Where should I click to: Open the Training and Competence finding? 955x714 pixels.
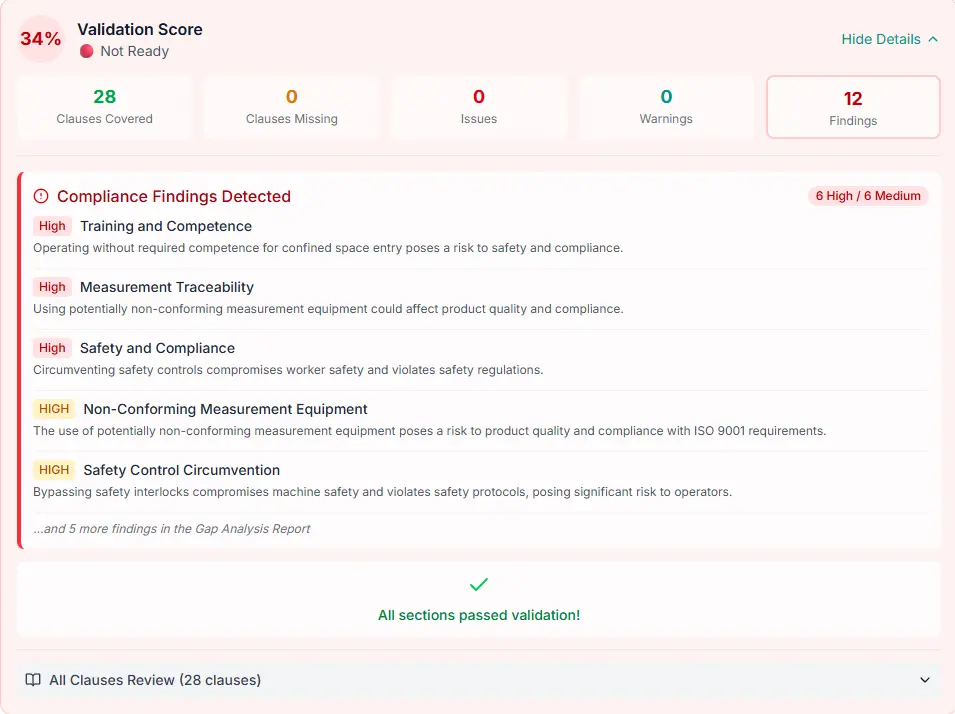point(166,226)
